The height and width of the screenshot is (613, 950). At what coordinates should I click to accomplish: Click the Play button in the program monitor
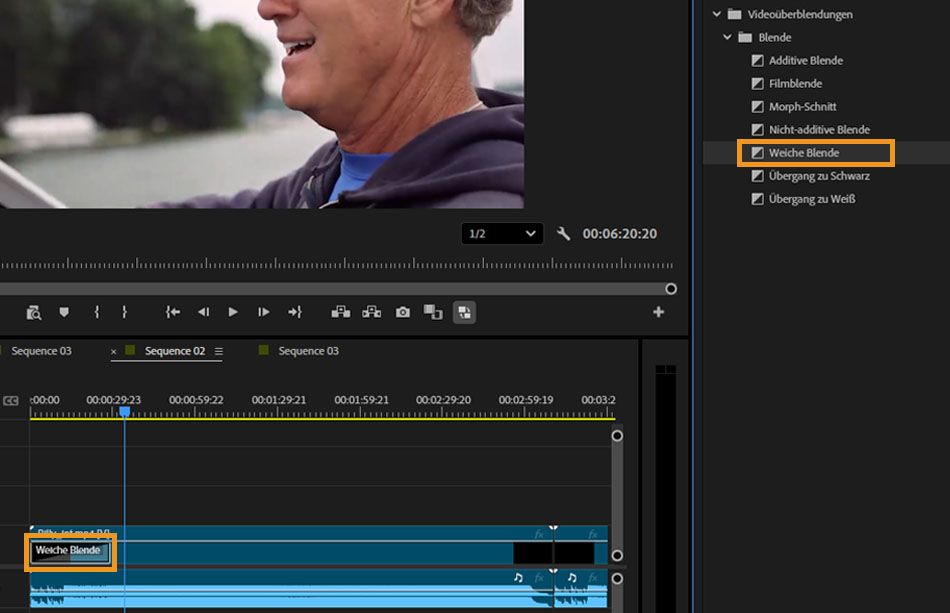pyautogui.click(x=233, y=312)
